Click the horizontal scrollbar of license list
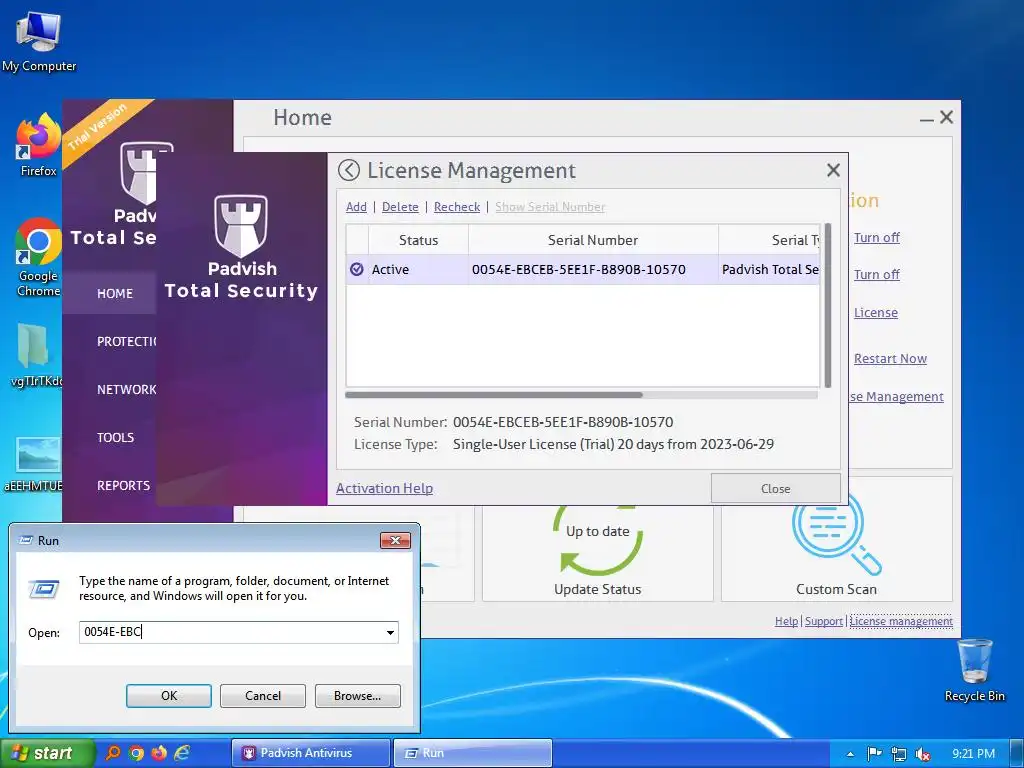This screenshot has height=768, width=1024. [494, 394]
